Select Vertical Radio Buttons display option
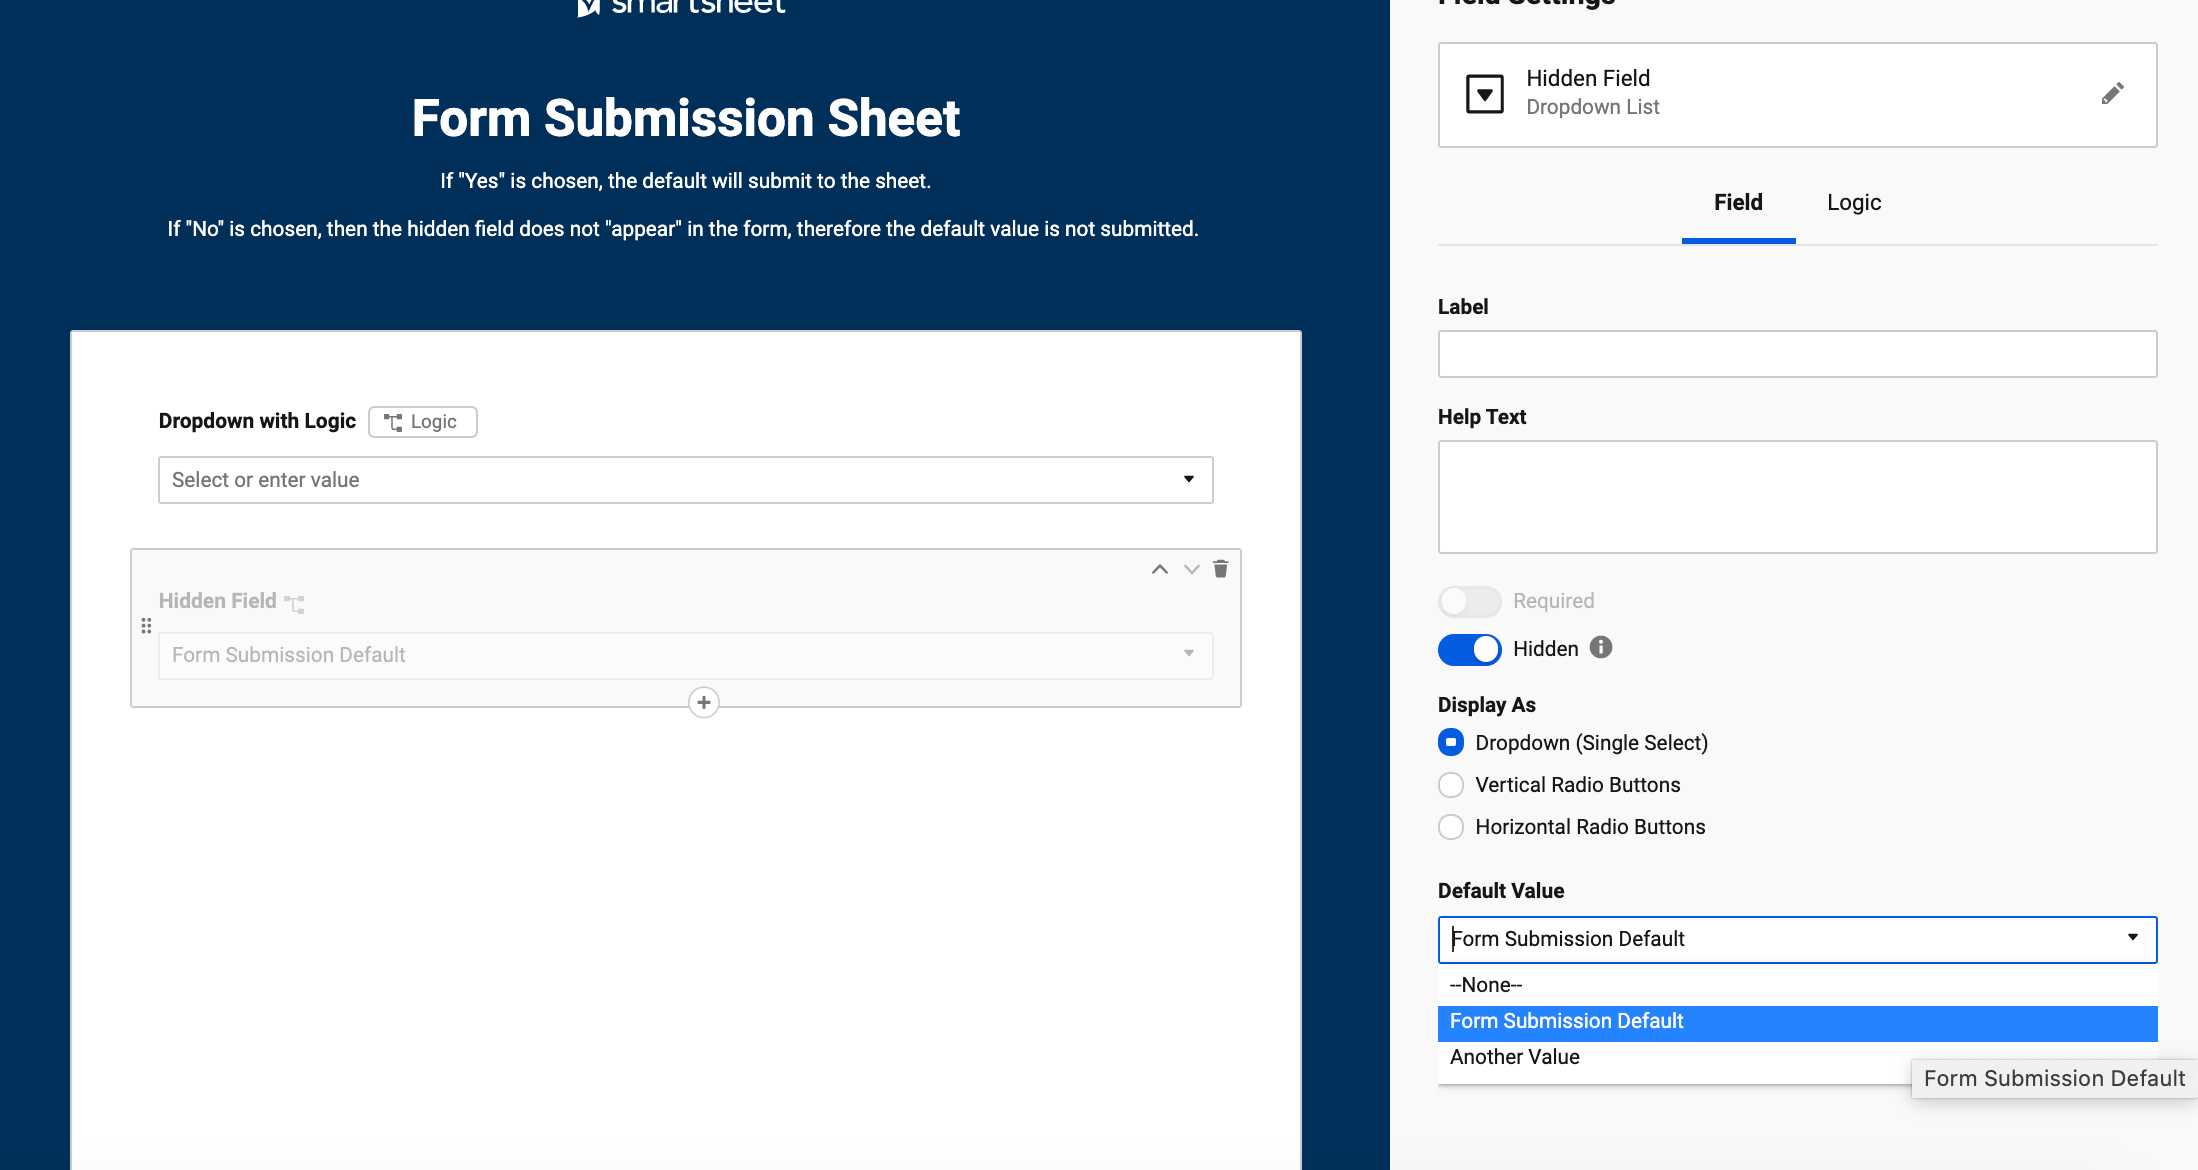The width and height of the screenshot is (2198, 1170). coord(1451,785)
